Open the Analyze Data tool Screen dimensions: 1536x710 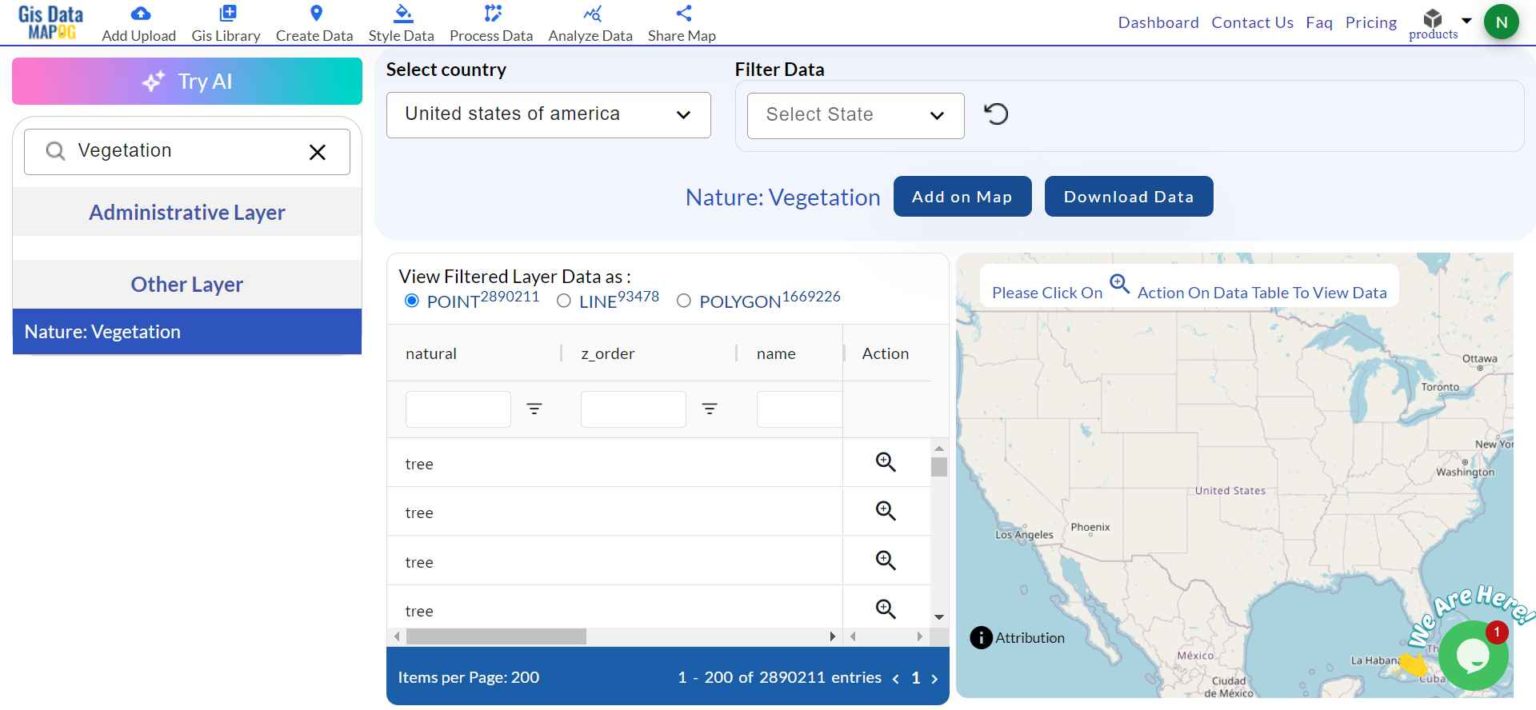pyautogui.click(x=589, y=22)
